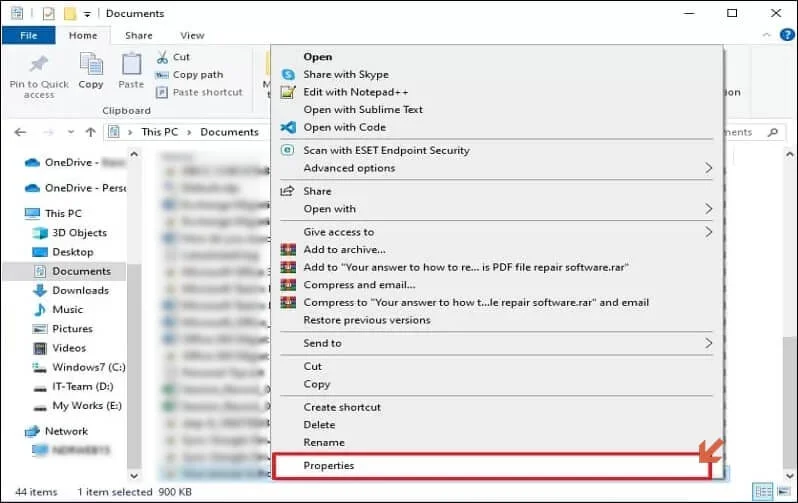Image resolution: width=798 pixels, height=503 pixels.
Task: Click the Cut scissors icon in ribbon
Action: coord(162,57)
